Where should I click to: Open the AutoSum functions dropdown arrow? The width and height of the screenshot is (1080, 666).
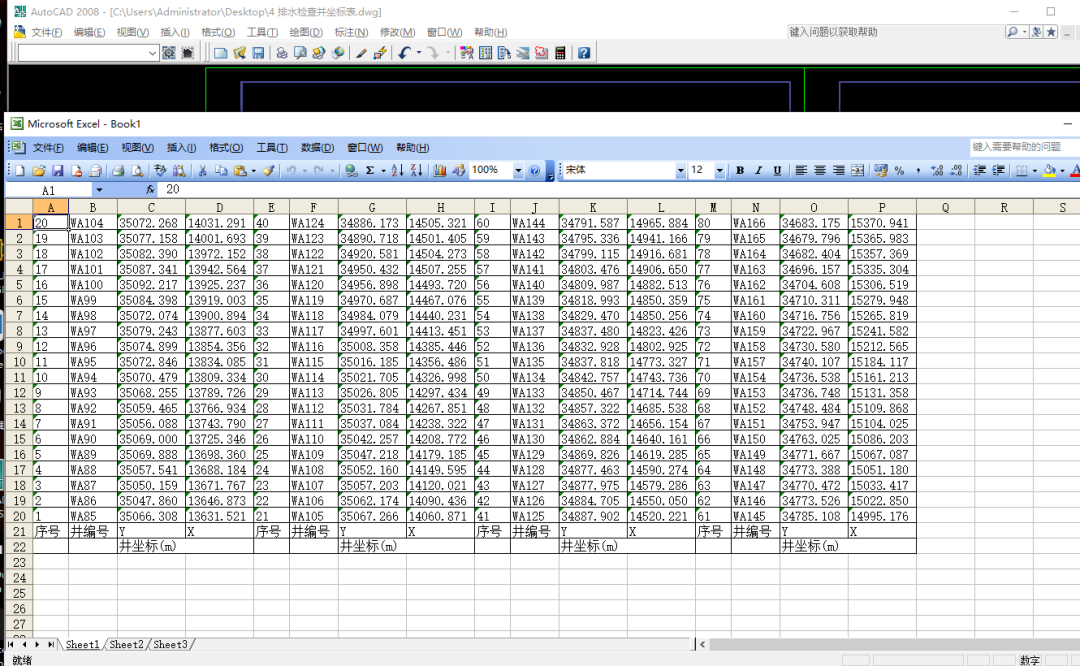tap(383, 171)
